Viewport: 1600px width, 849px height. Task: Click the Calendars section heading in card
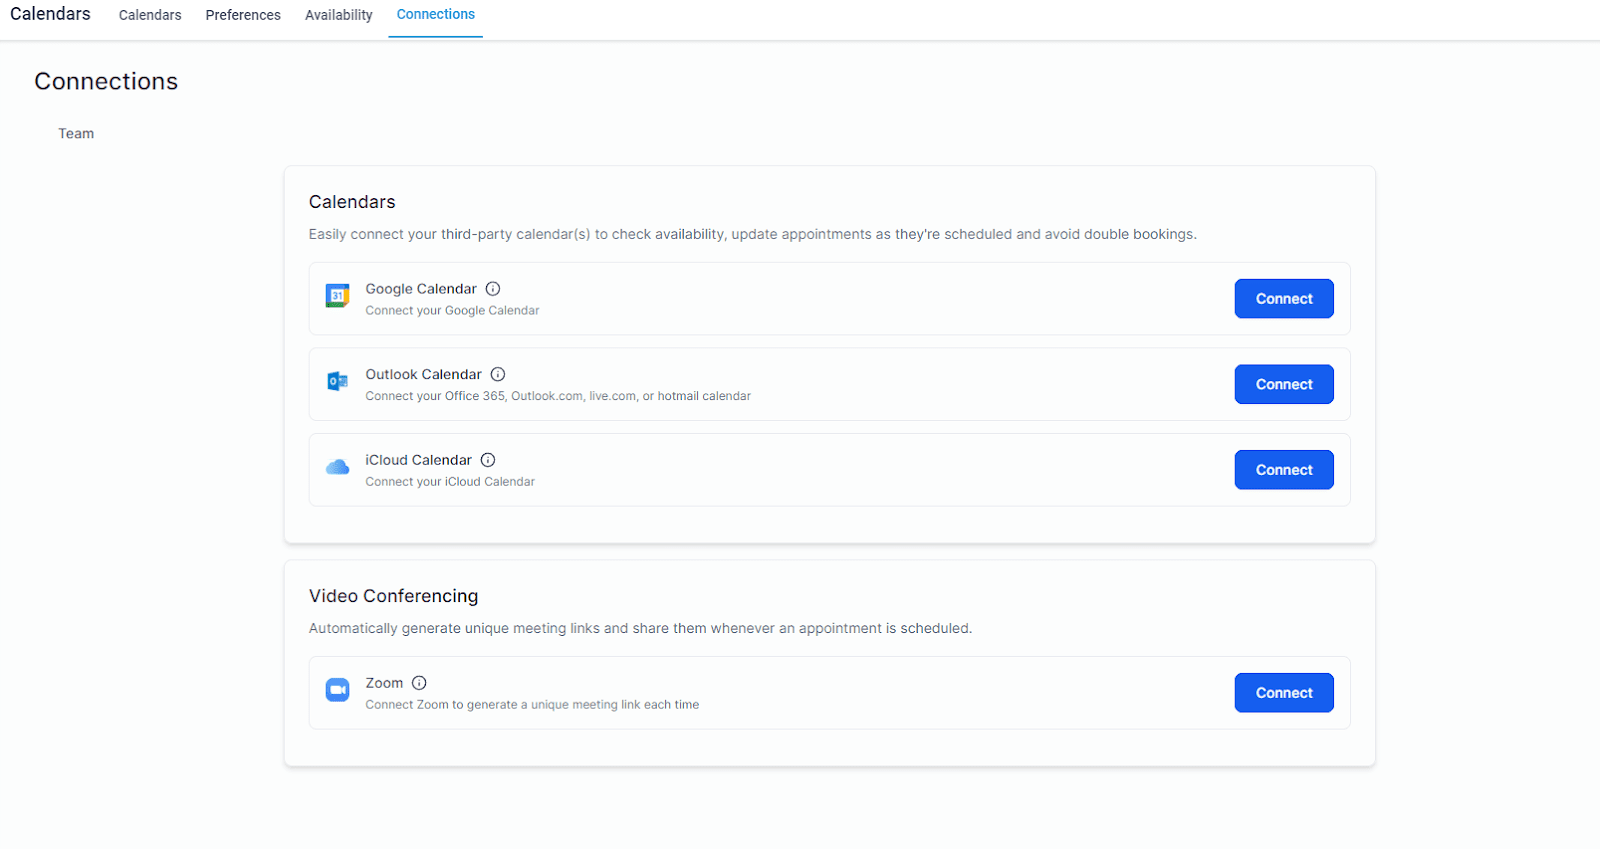352,202
